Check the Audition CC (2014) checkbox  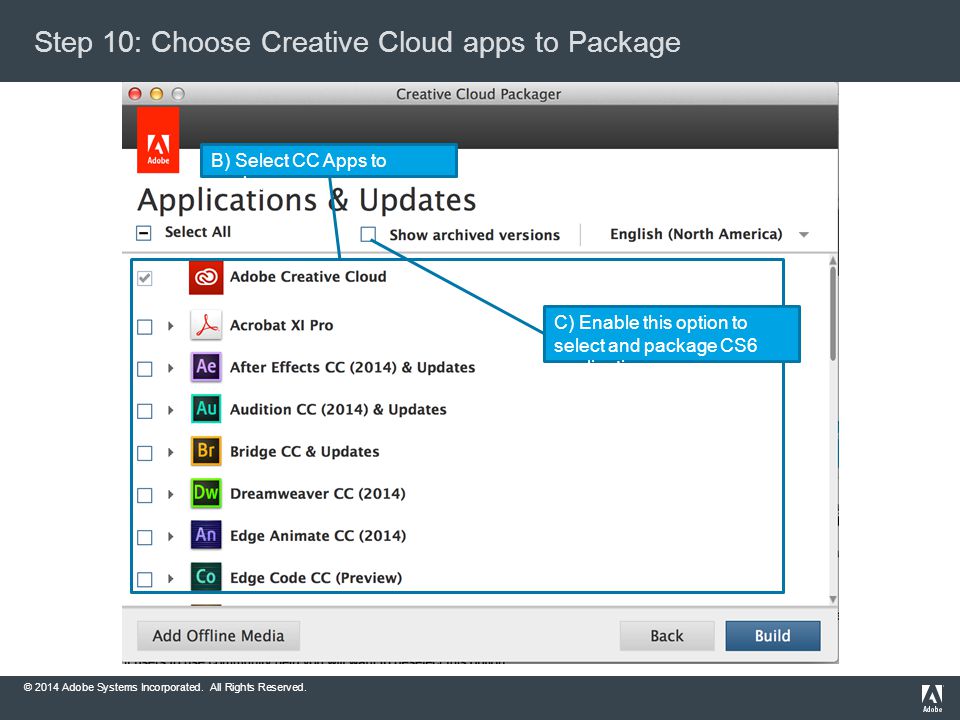pos(144,411)
